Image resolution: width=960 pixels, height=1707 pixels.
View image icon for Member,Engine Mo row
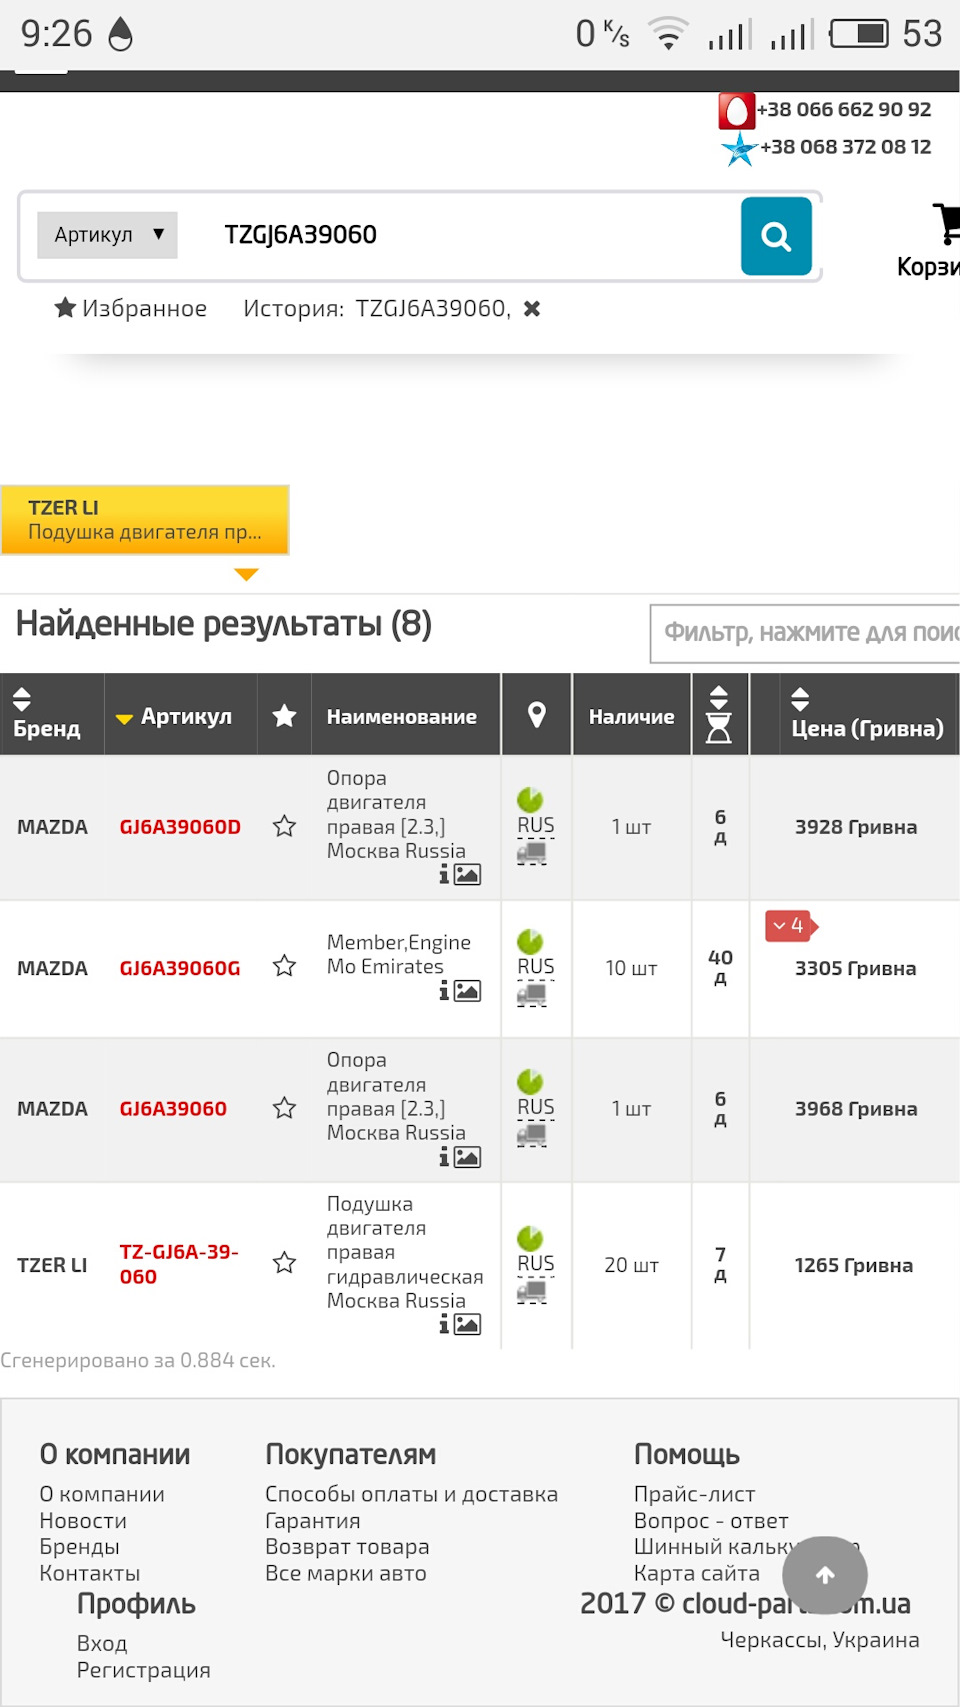coord(467,991)
